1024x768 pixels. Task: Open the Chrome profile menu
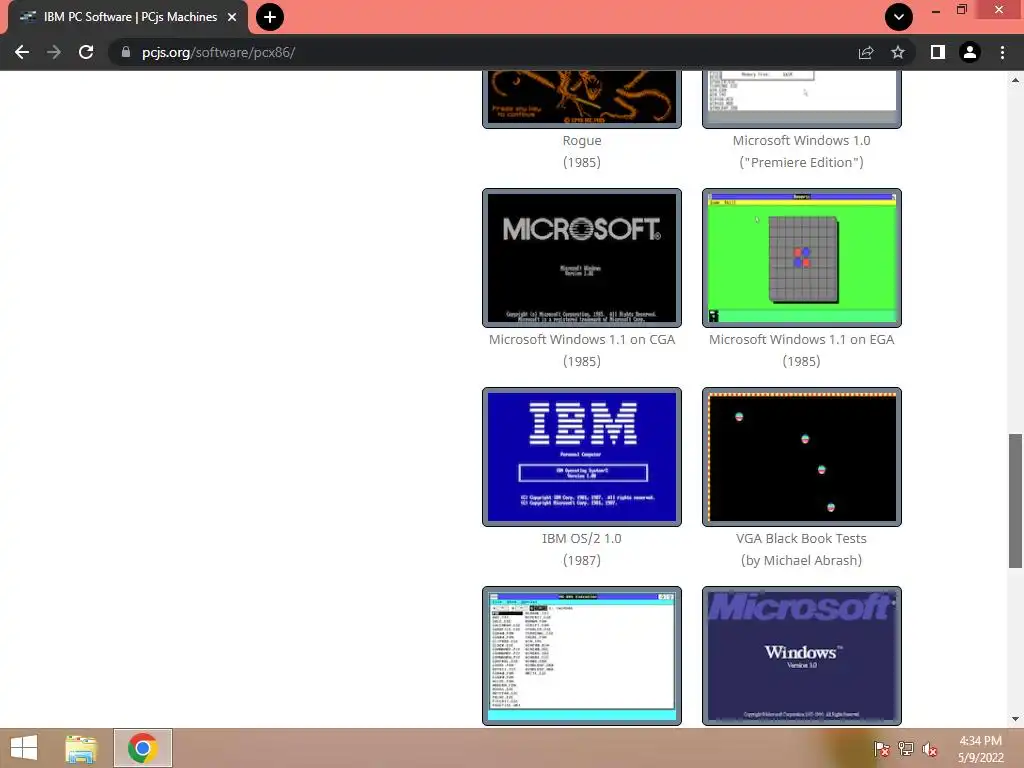970,52
